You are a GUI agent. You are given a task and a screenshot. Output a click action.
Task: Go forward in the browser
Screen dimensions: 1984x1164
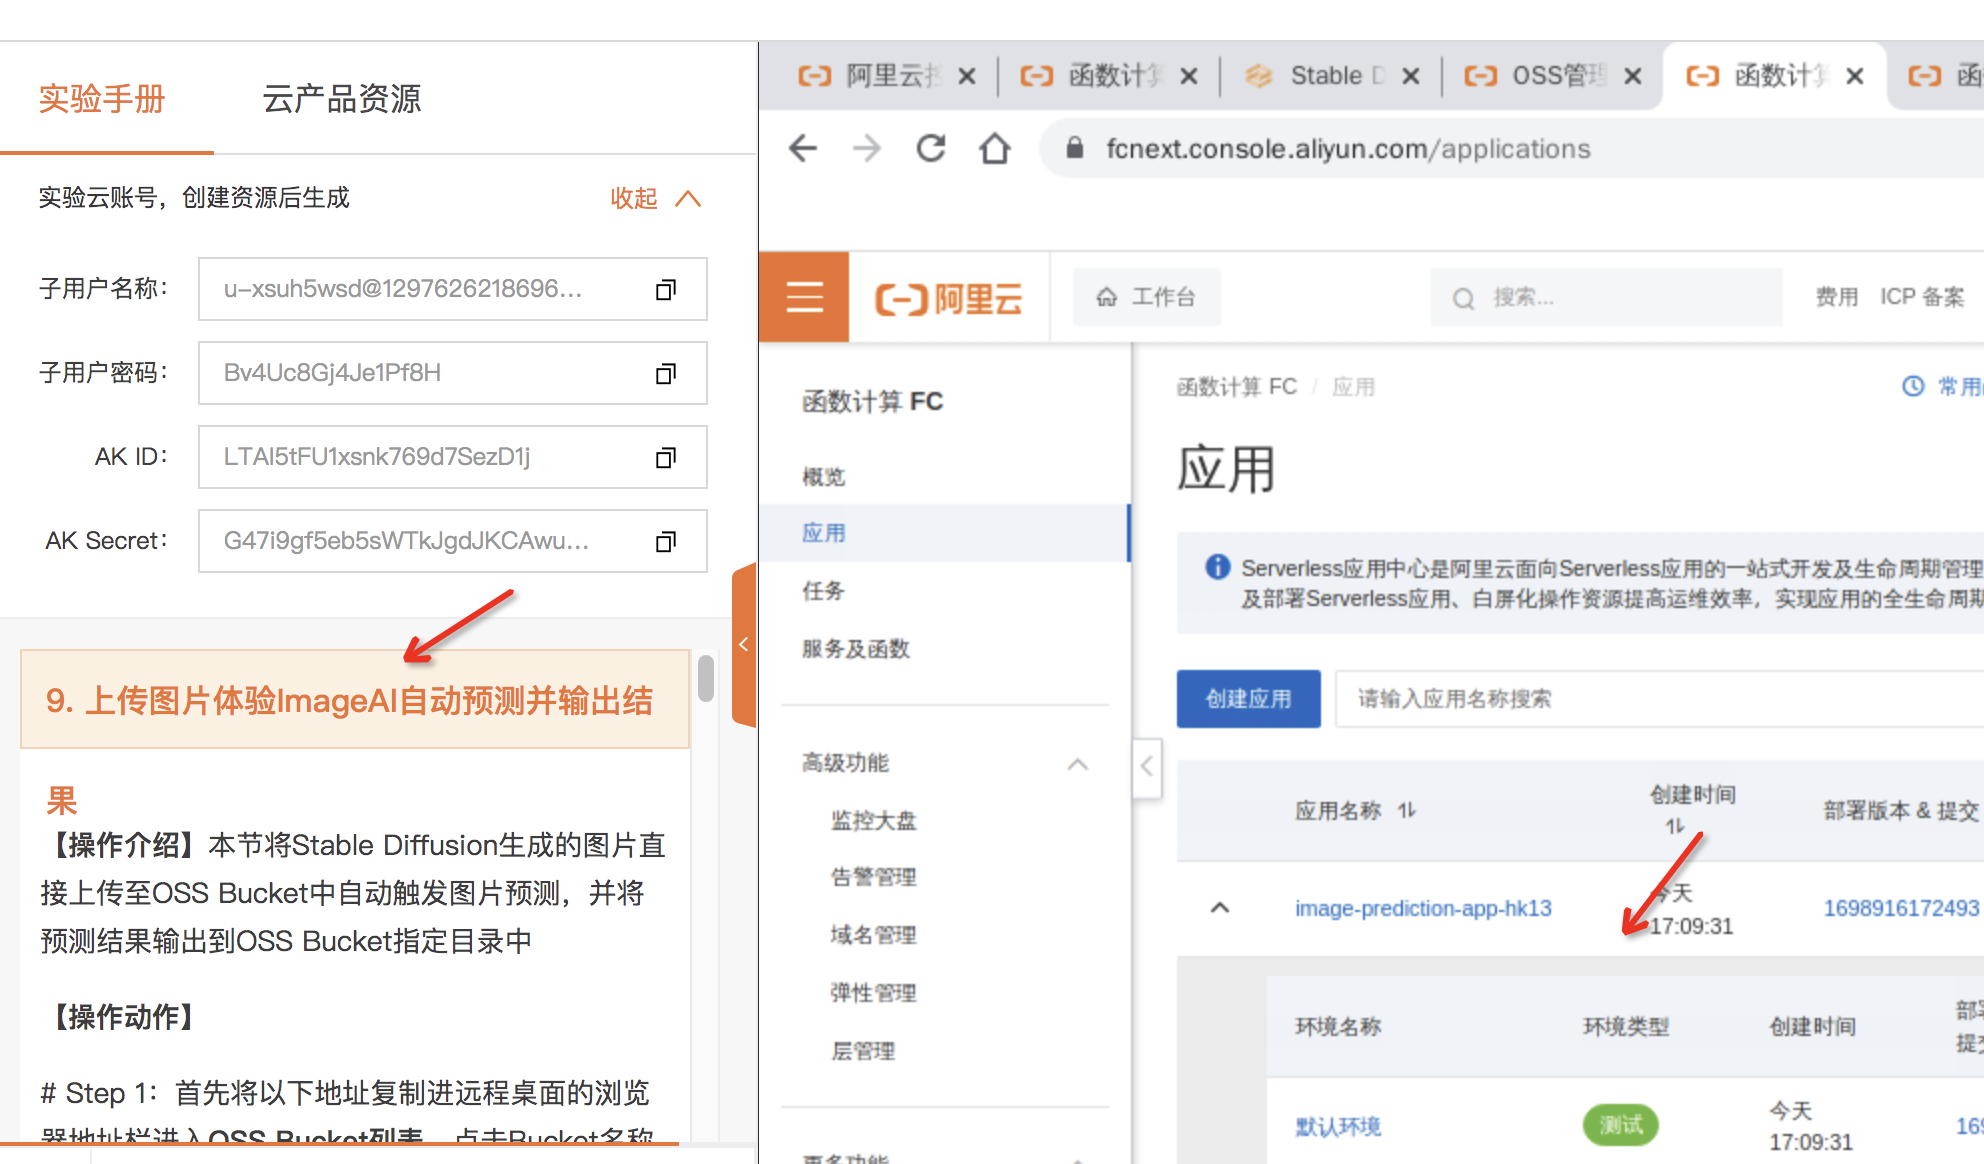[867, 149]
